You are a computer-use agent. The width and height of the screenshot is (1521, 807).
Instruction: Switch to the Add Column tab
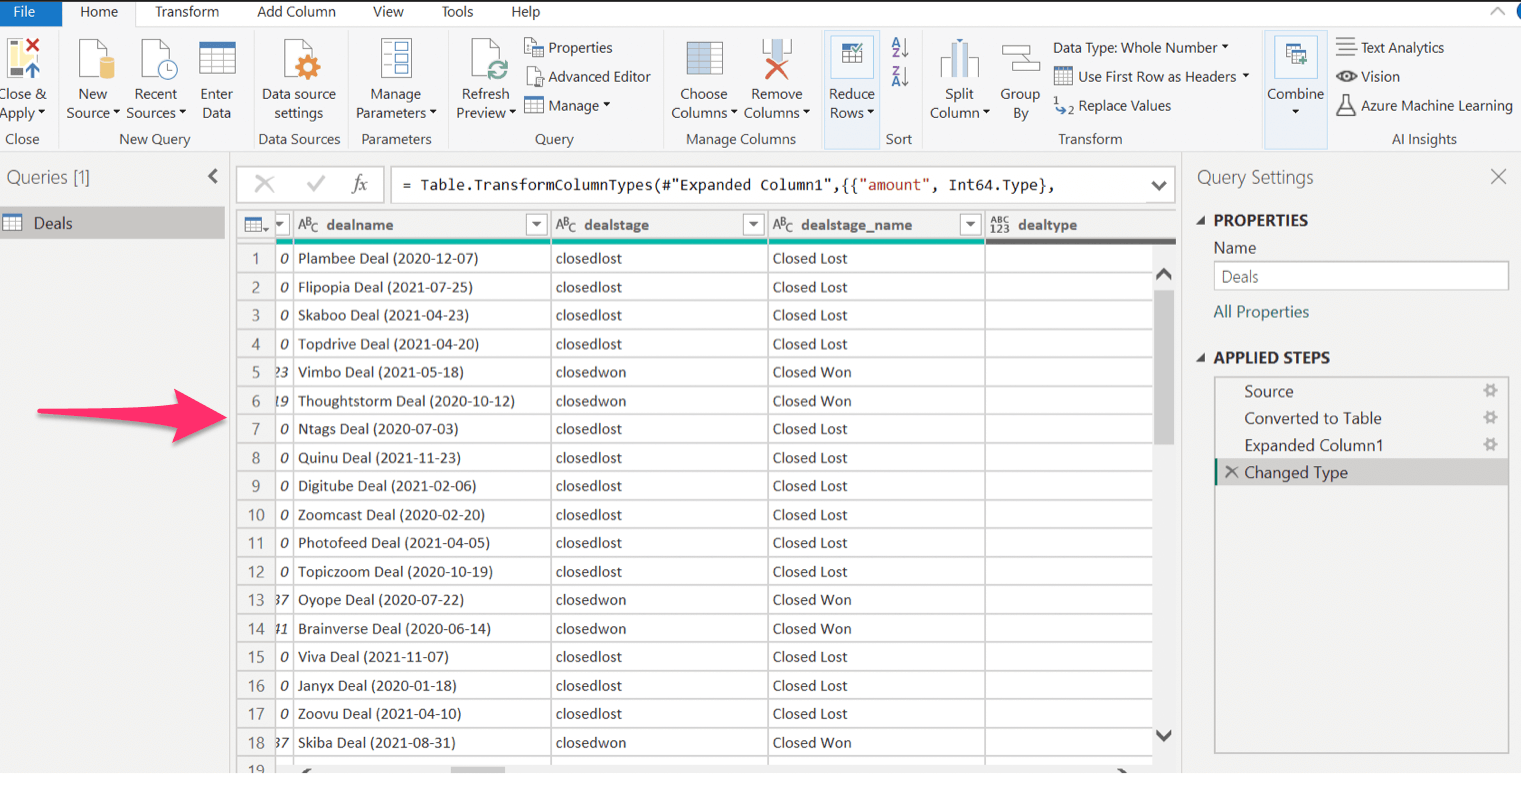pos(296,12)
